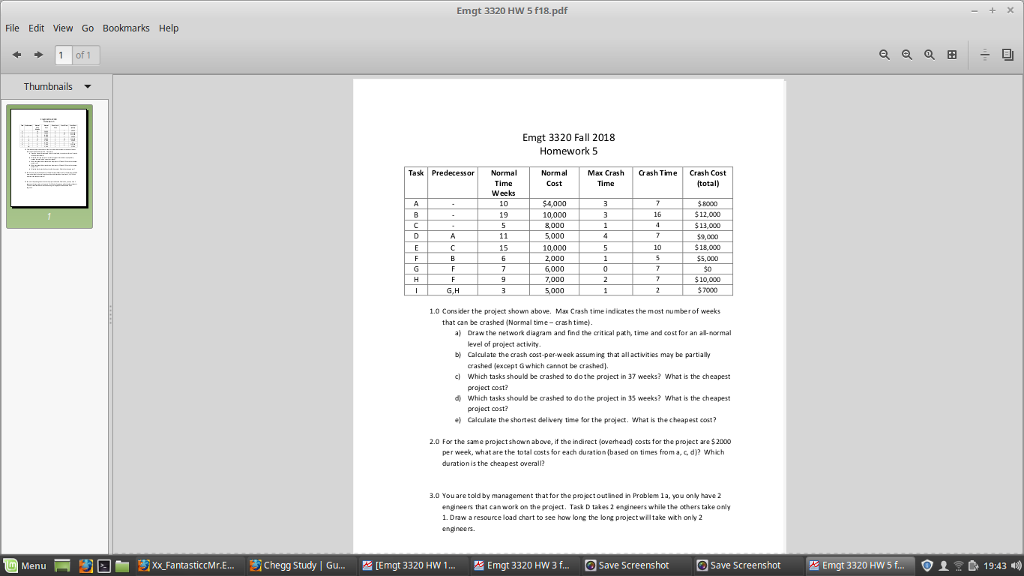Open the View menu
The height and width of the screenshot is (576, 1024).
63,28
